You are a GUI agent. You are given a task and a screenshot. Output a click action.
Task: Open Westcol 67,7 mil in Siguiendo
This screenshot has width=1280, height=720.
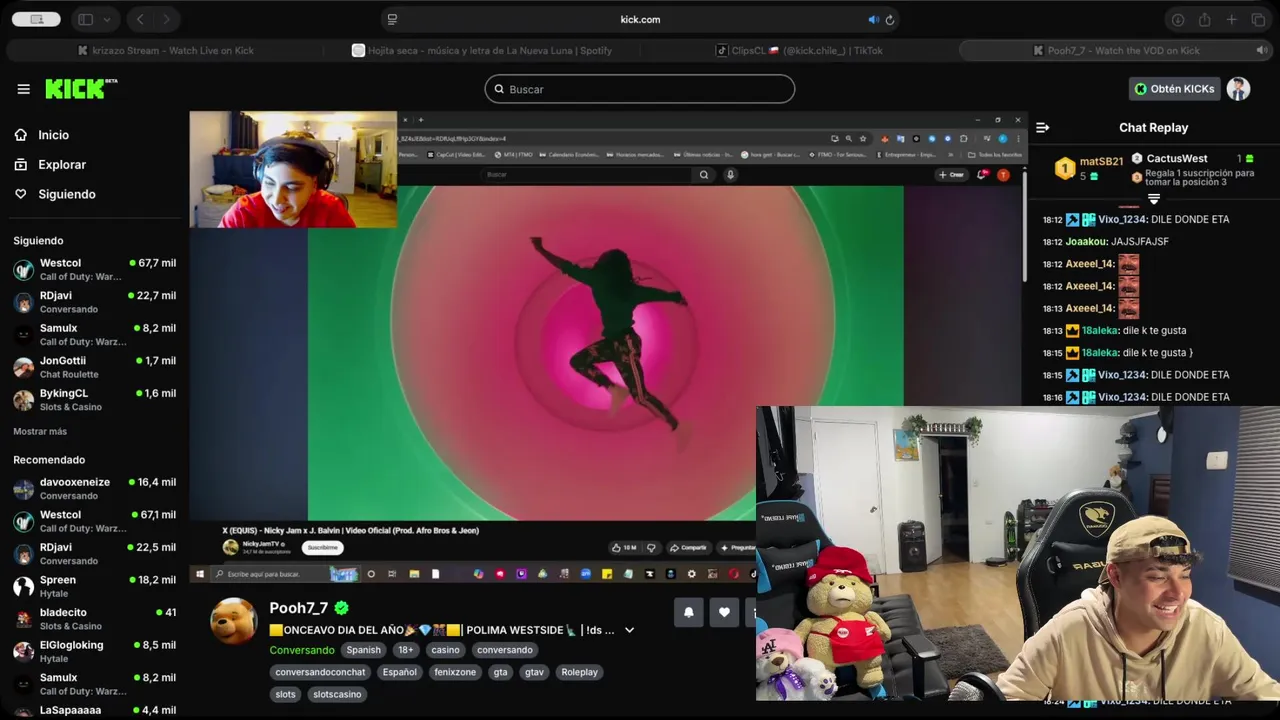point(94,270)
